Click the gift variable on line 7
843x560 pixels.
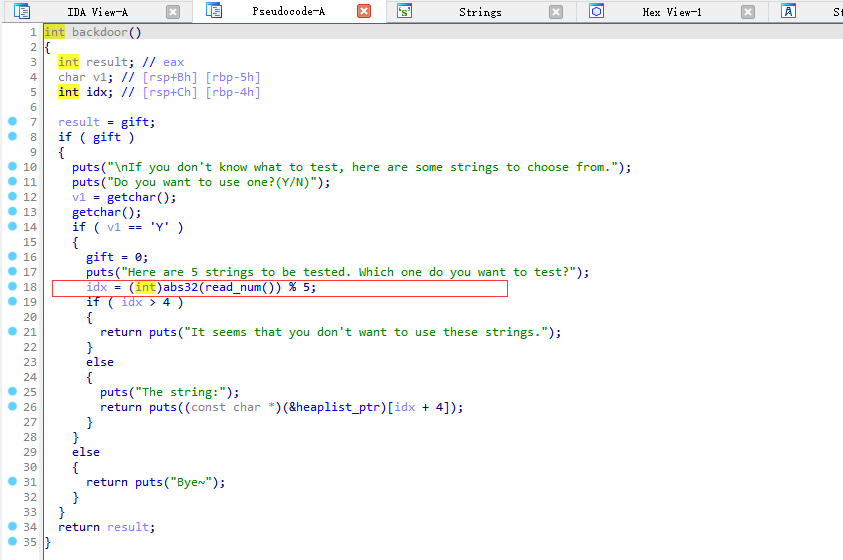(x=134, y=123)
